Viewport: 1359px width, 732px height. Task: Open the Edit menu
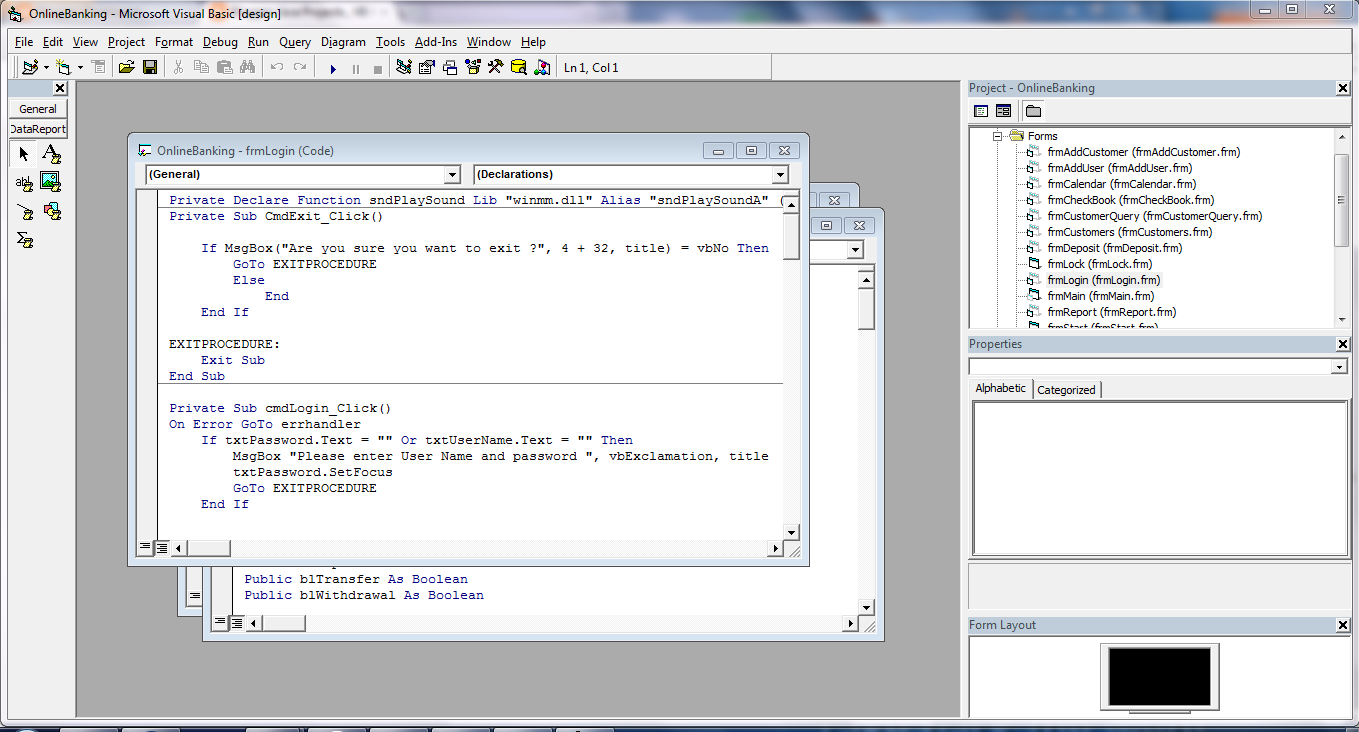coord(53,42)
